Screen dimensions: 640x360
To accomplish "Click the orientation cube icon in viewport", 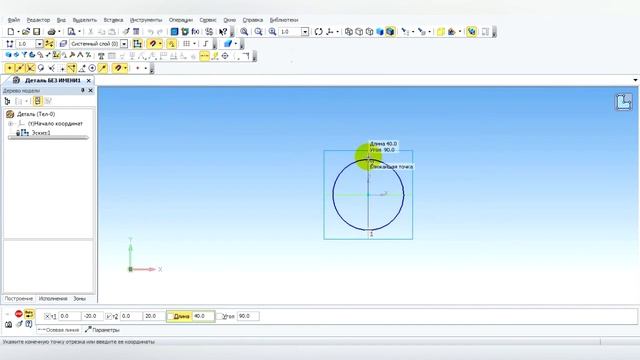I will [x=624, y=102].
